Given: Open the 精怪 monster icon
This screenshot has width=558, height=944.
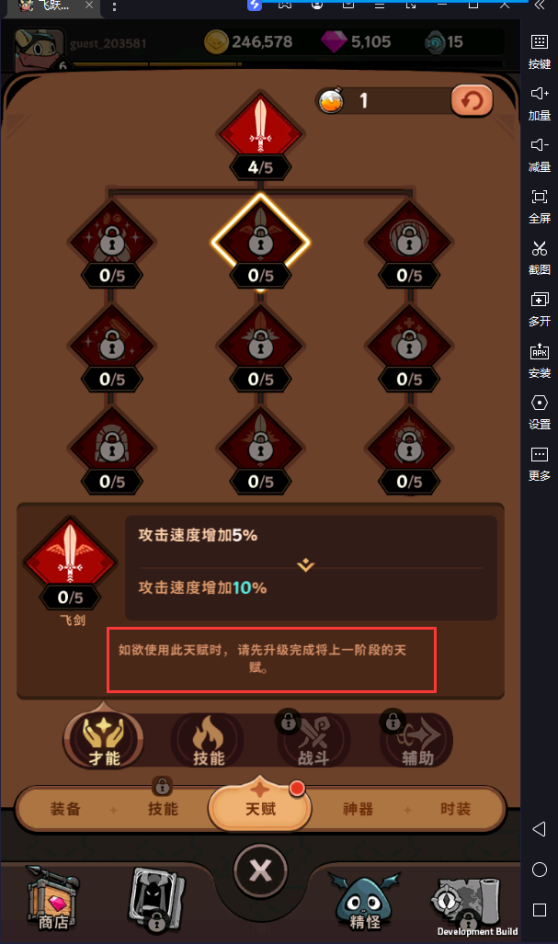Looking at the screenshot, I should (364, 899).
